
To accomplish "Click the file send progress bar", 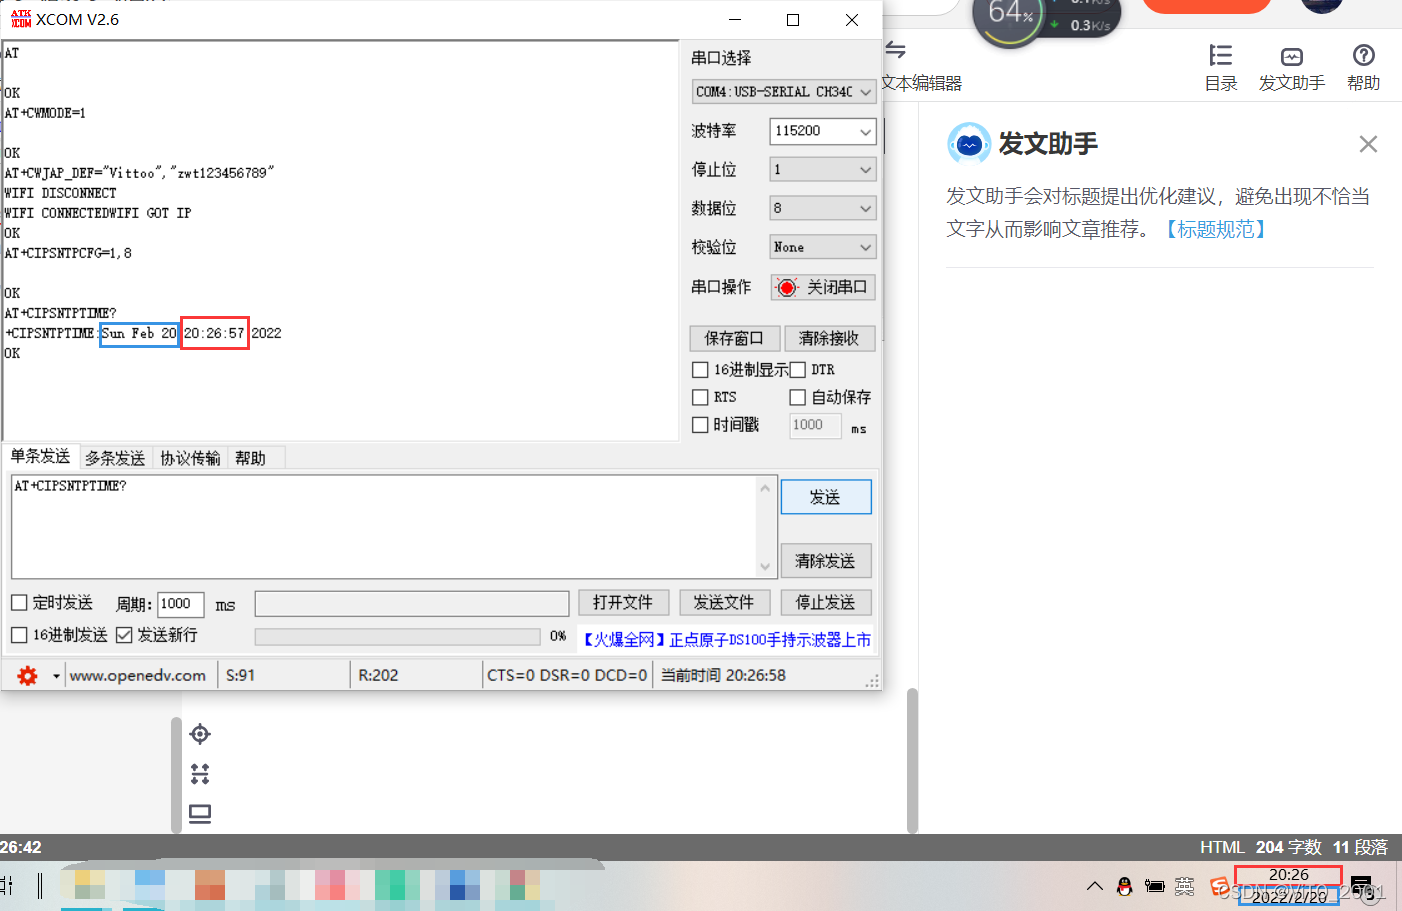I will point(398,636).
